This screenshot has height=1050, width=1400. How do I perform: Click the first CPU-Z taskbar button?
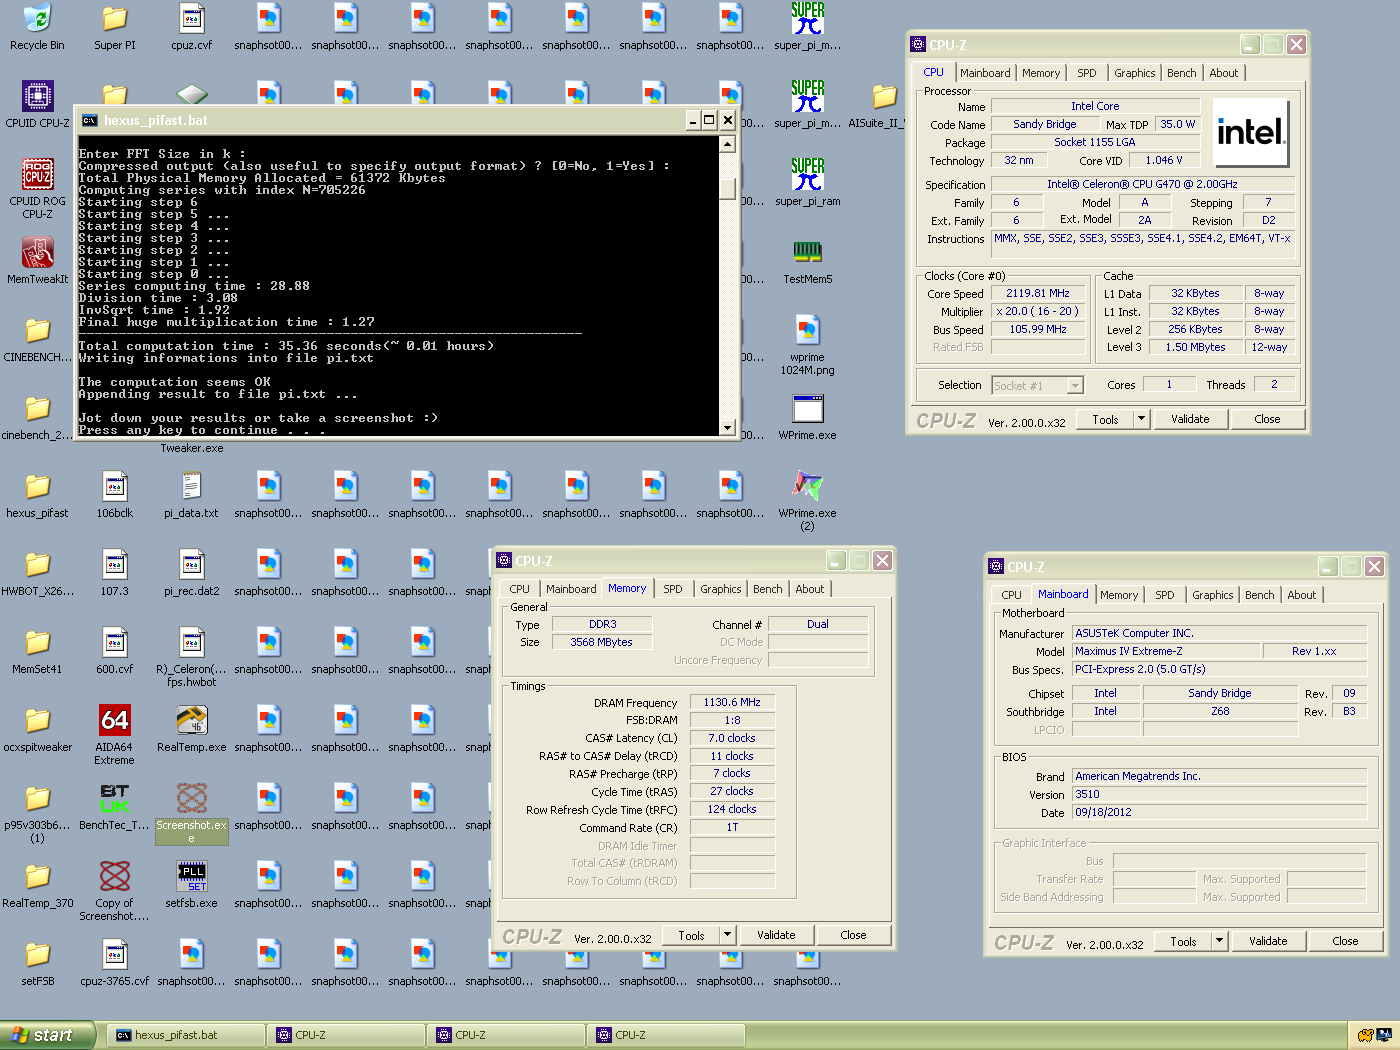click(345, 1035)
